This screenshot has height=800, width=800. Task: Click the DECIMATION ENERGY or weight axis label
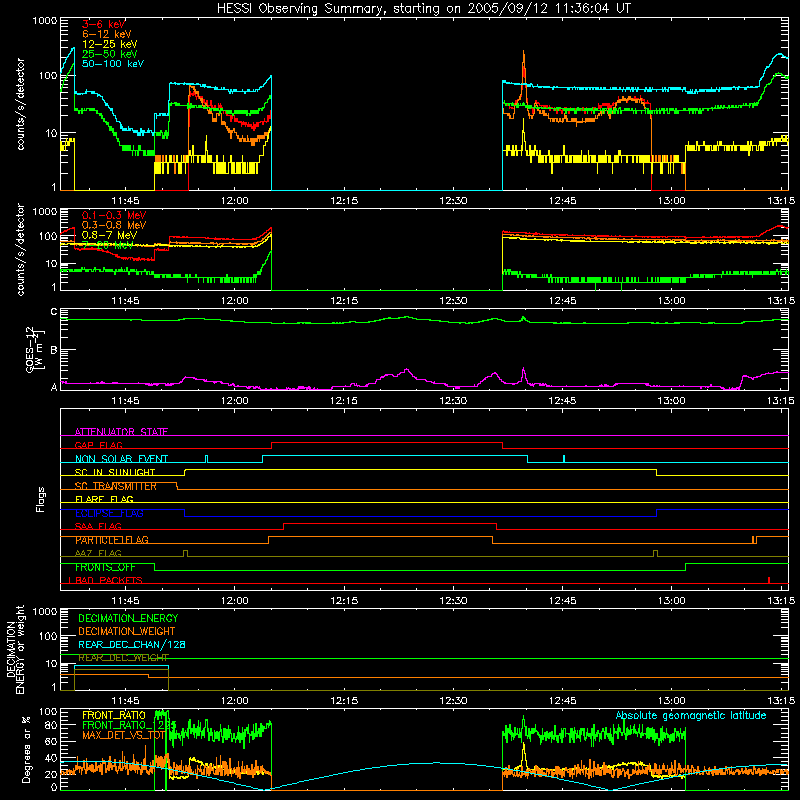pyautogui.click(x=15, y=649)
